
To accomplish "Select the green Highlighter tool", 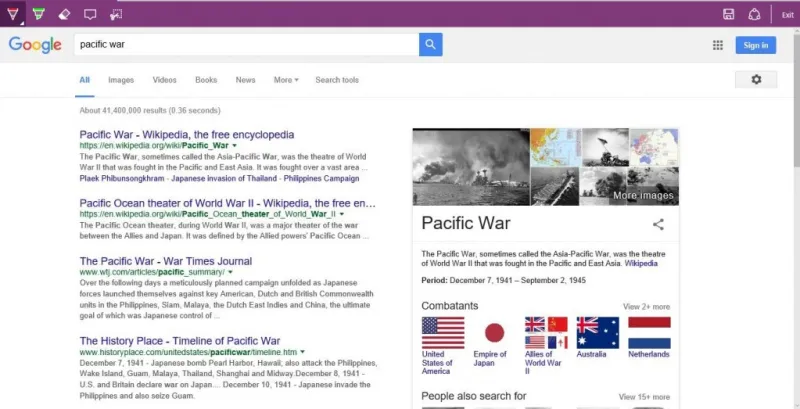I will [x=38, y=14].
